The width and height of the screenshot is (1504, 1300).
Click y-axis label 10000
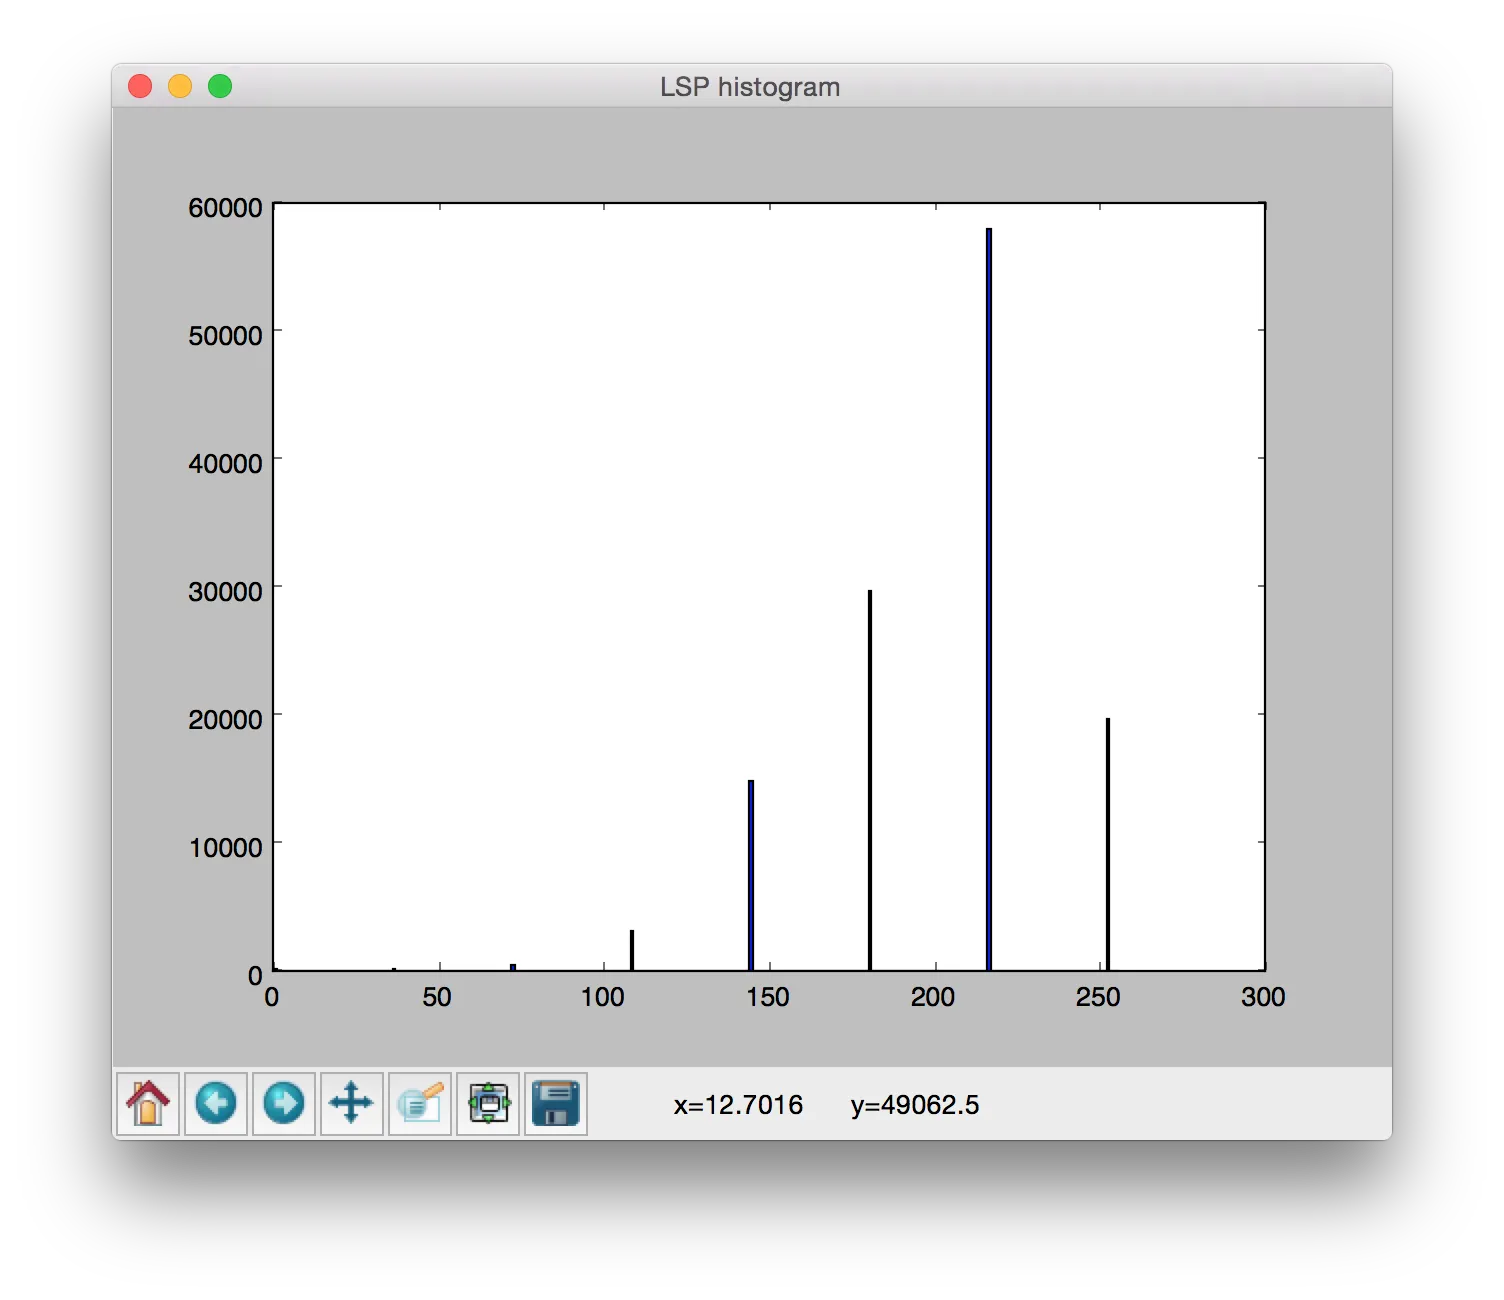[225, 848]
